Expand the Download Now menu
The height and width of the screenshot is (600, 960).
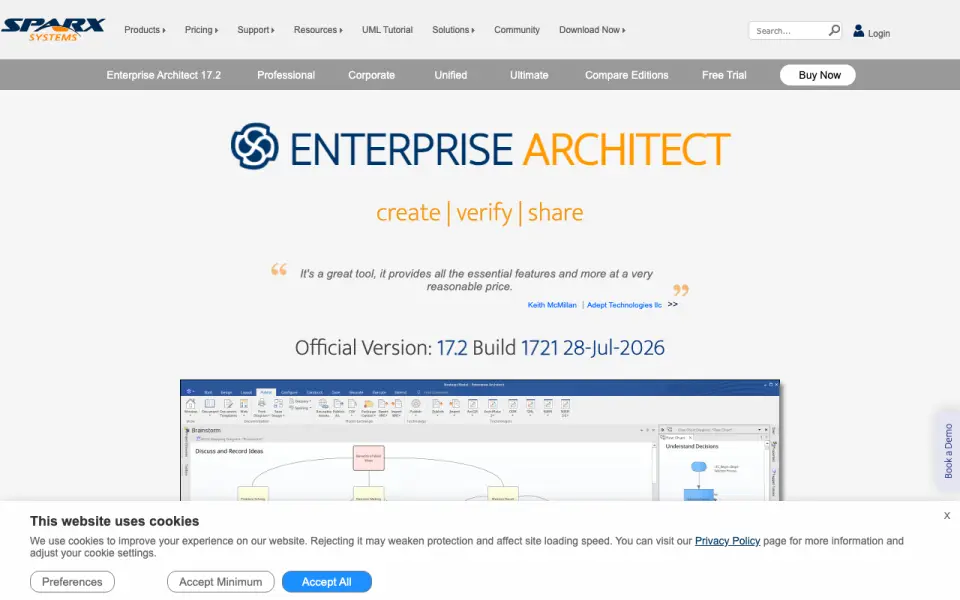click(592, 29)
